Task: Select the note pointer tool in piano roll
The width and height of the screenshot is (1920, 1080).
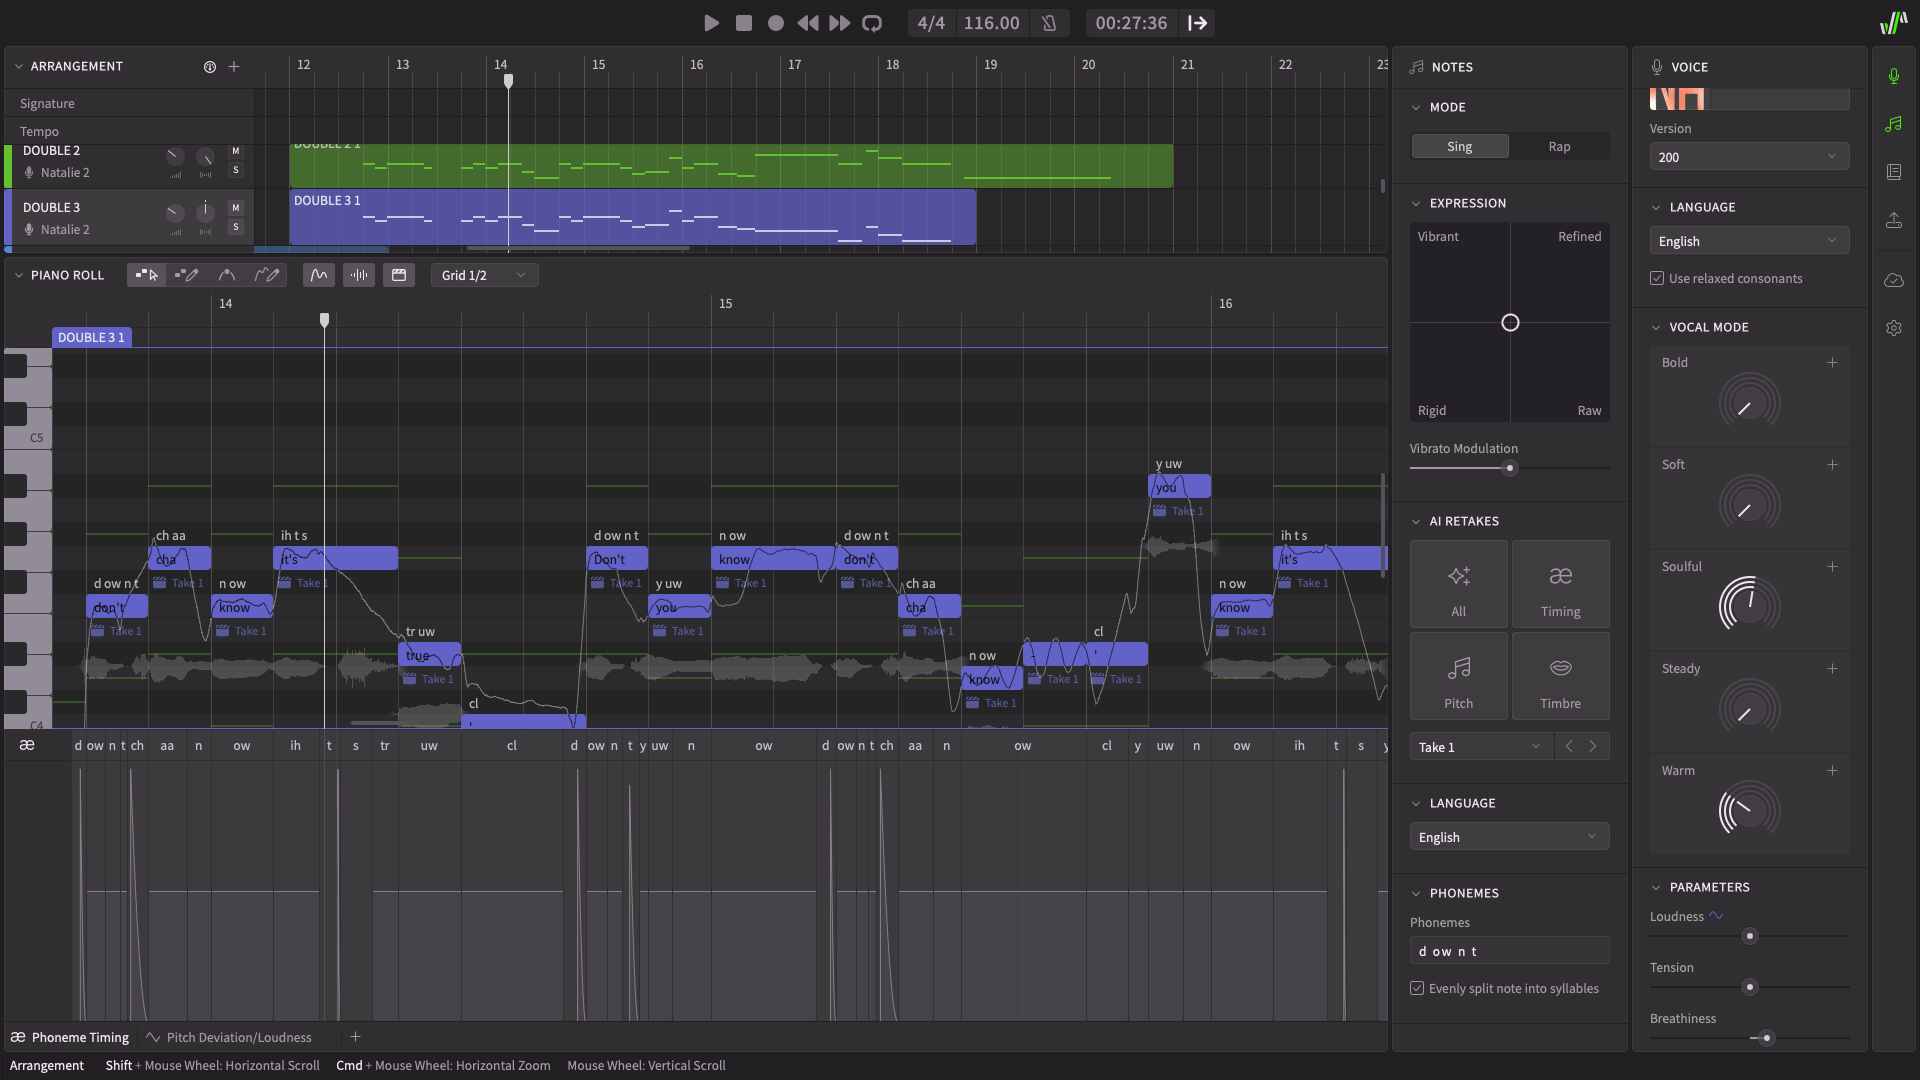Action: click(145, 275)
